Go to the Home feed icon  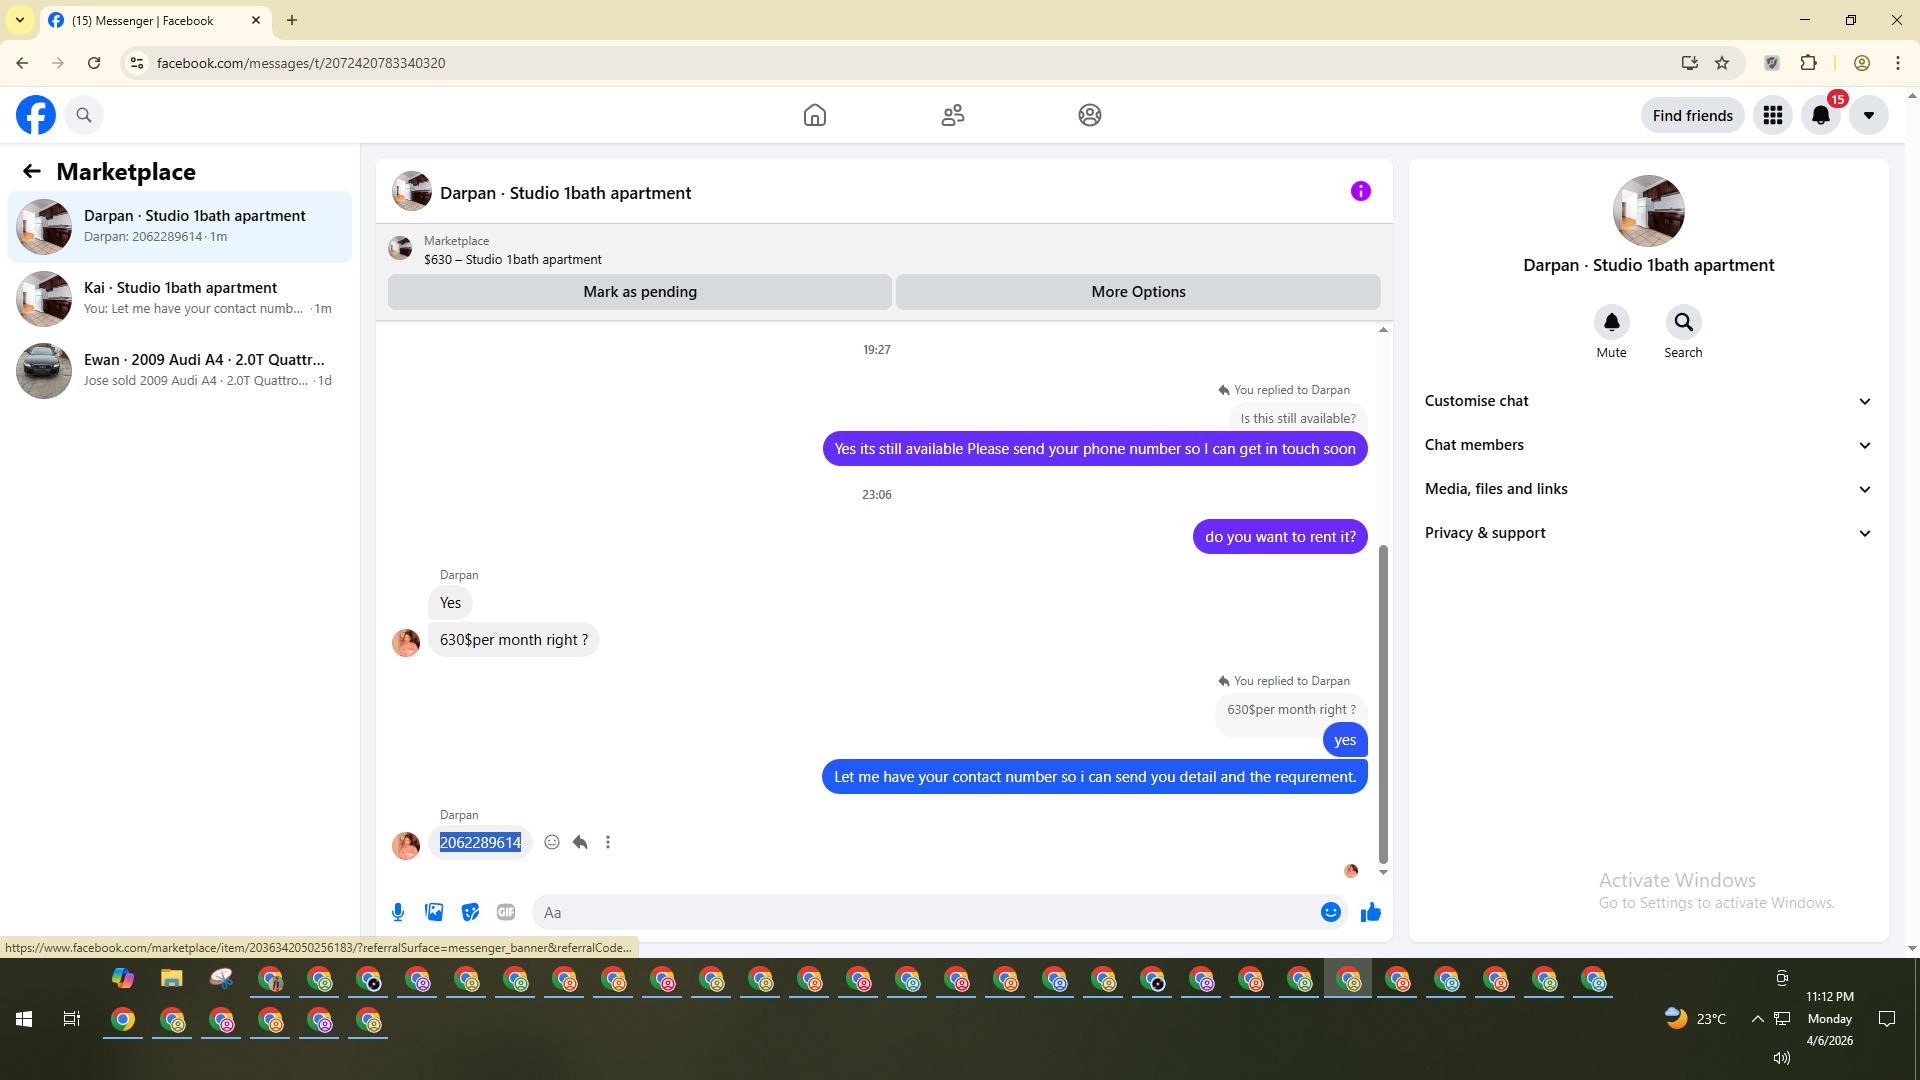pyautogui.click(x=815, y=115)
